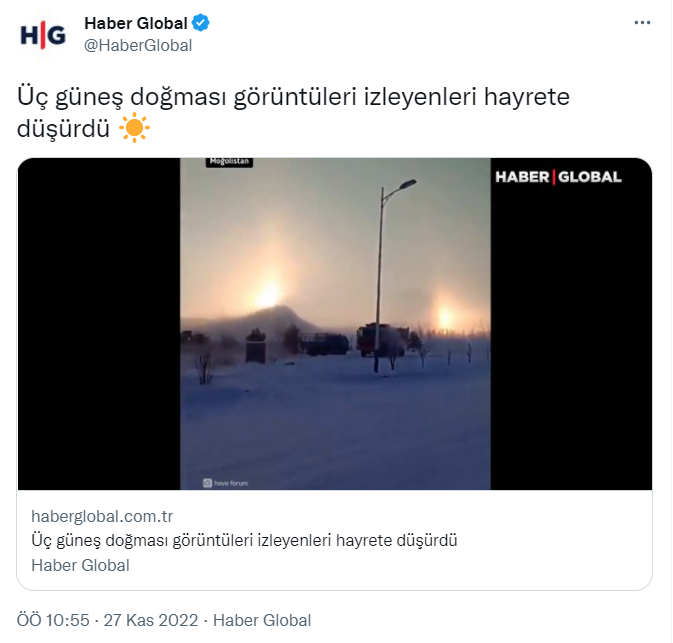Open the haberglobal.com.tr domain link
The width and height of the screenshot is (673, 643).
(102, 516)
